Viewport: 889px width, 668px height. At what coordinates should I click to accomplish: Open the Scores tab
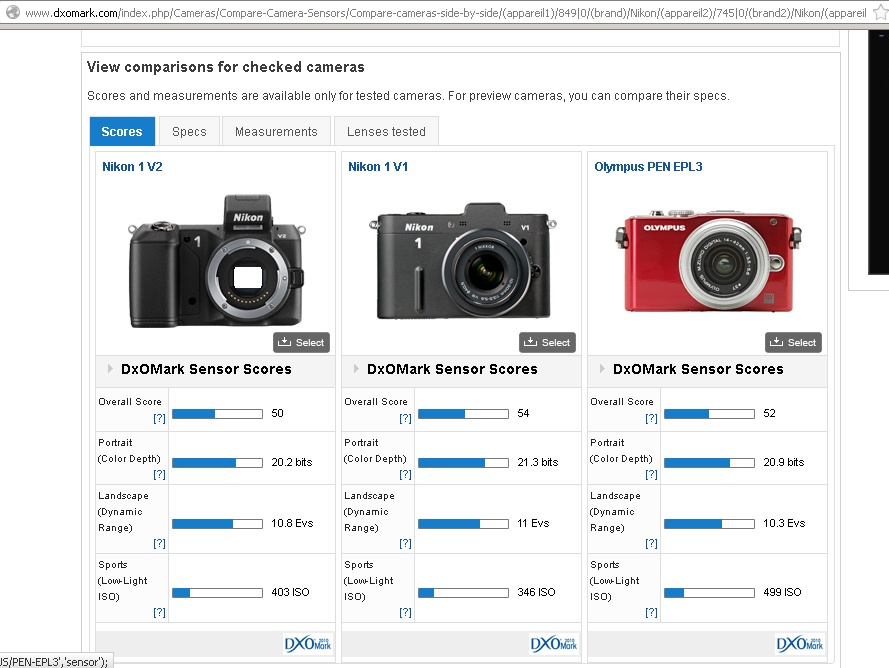point(122,132)
